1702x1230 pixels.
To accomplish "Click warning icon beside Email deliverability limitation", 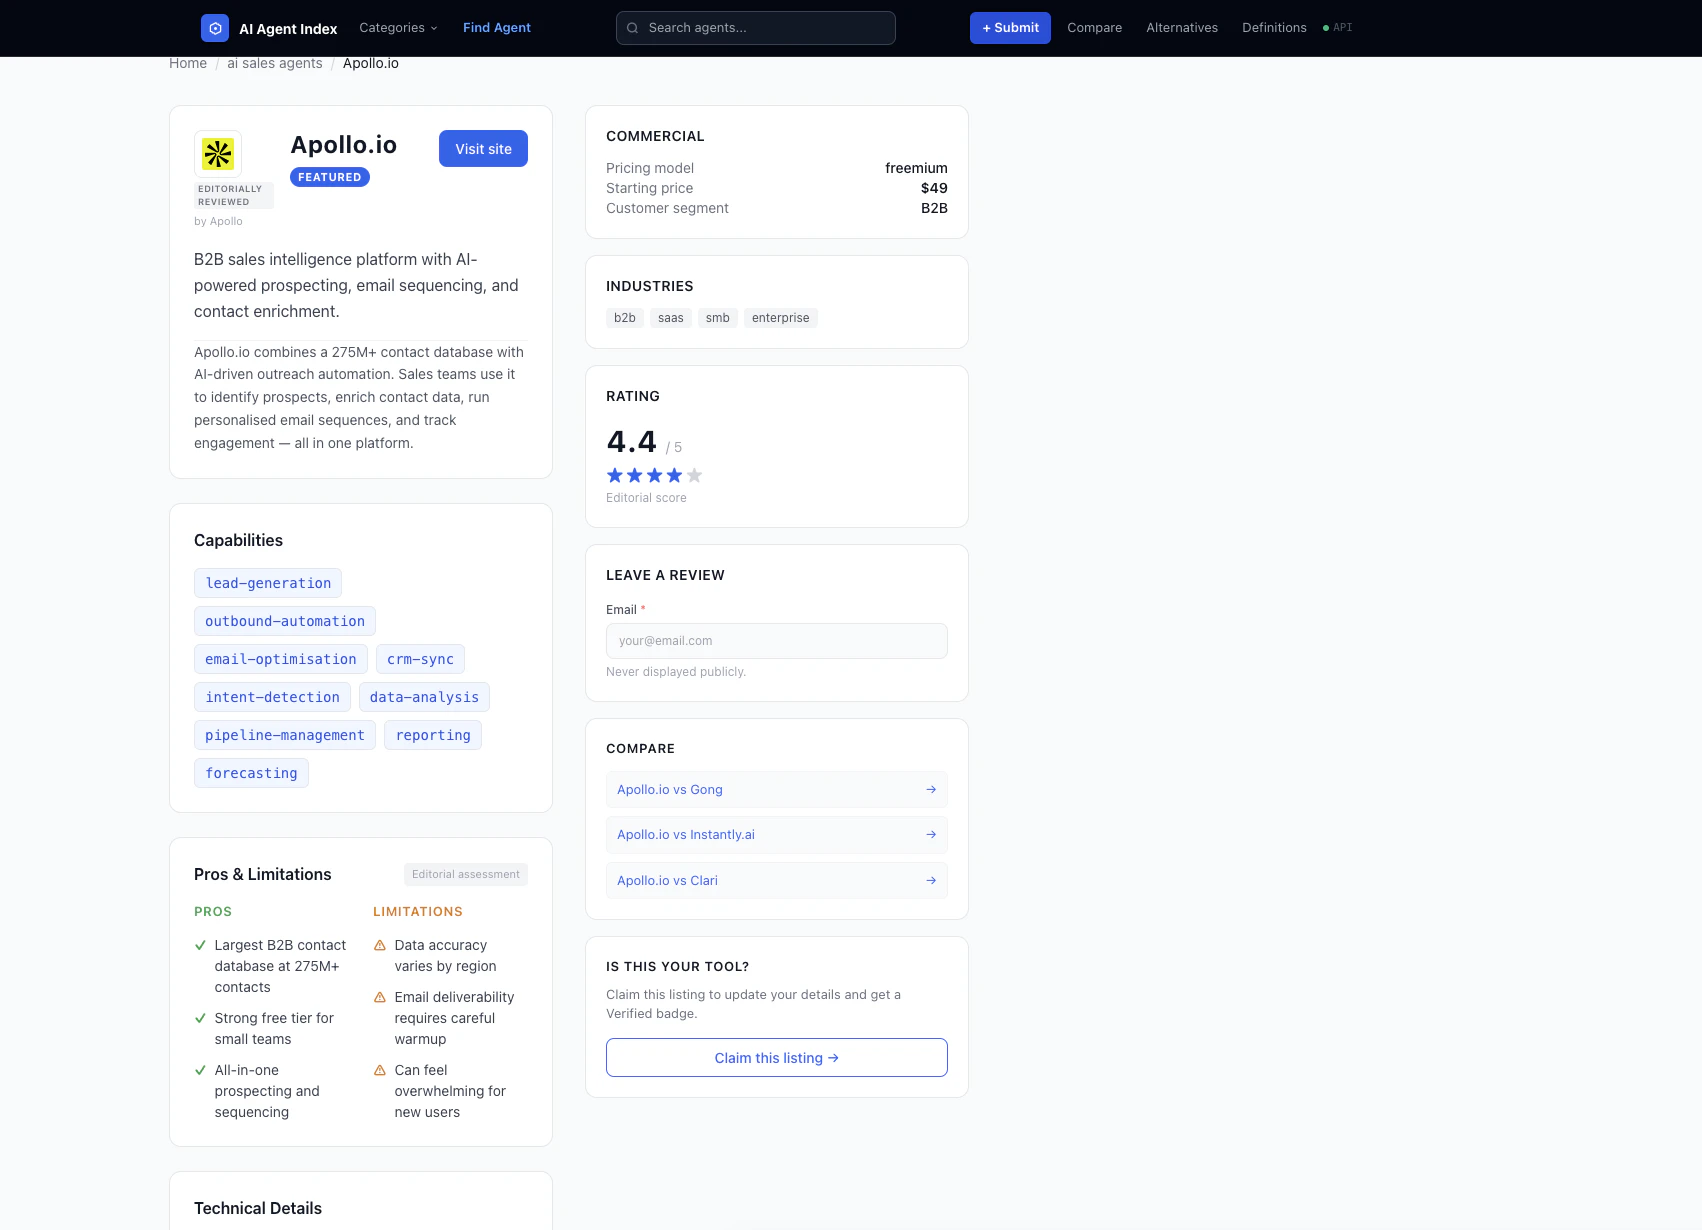I will tap(380, 998).
